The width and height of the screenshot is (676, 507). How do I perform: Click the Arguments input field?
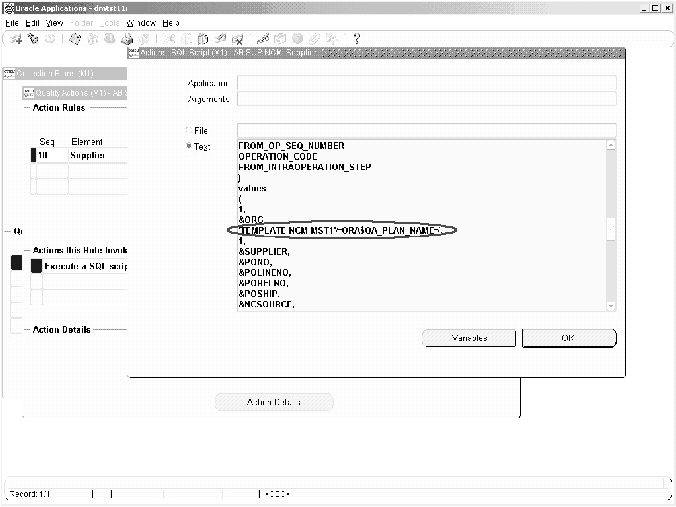(426, 99)
